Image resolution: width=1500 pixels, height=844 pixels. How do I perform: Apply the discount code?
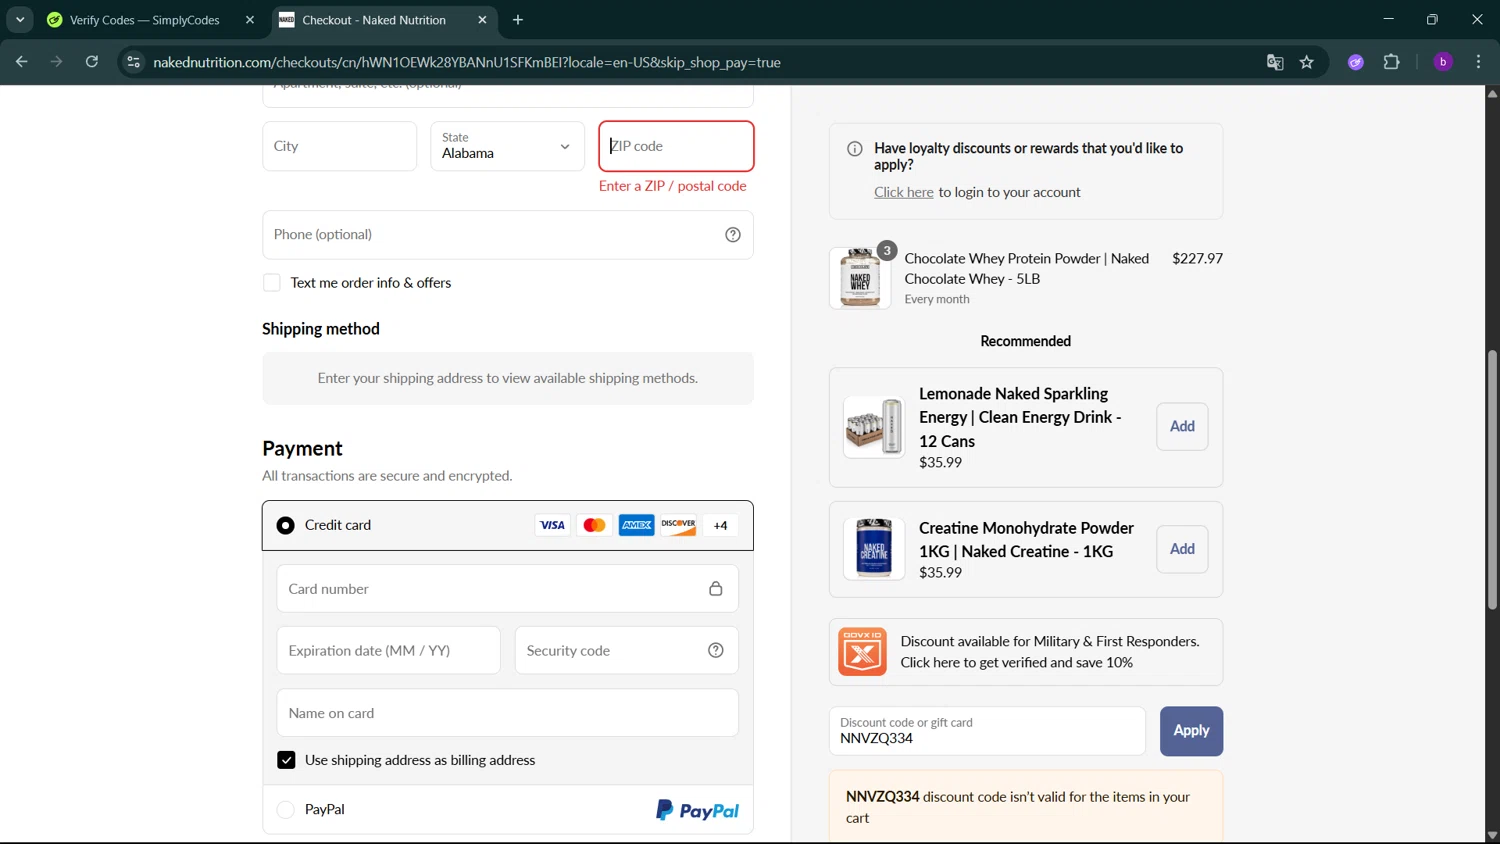tap(1190, 731)
